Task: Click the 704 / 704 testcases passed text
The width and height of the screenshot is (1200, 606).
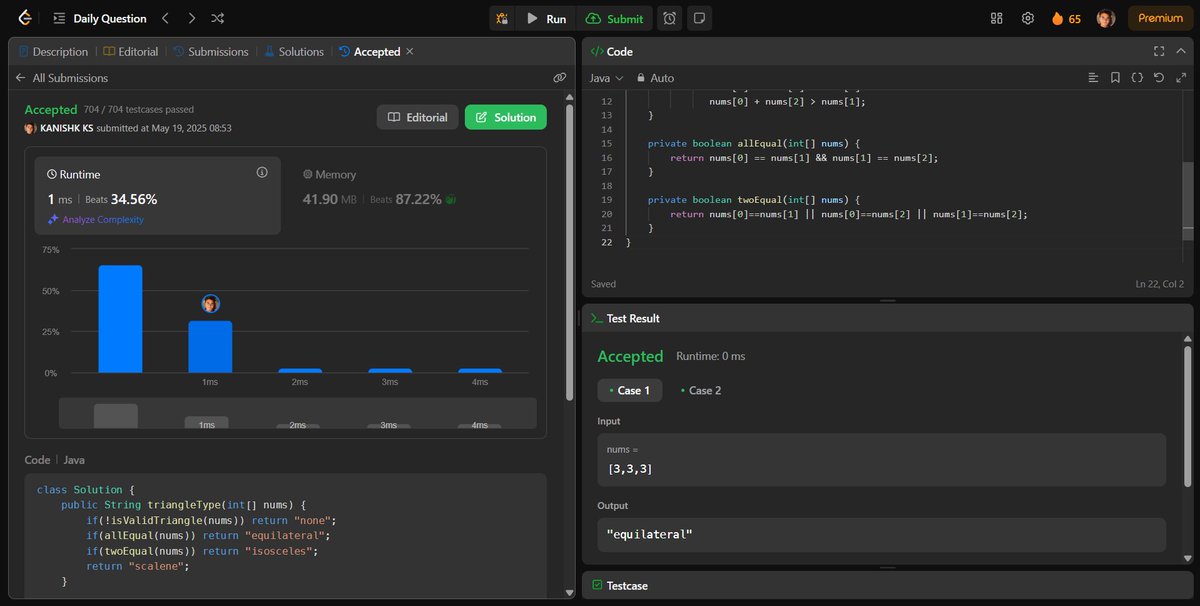Action: [x=139, y=109]
